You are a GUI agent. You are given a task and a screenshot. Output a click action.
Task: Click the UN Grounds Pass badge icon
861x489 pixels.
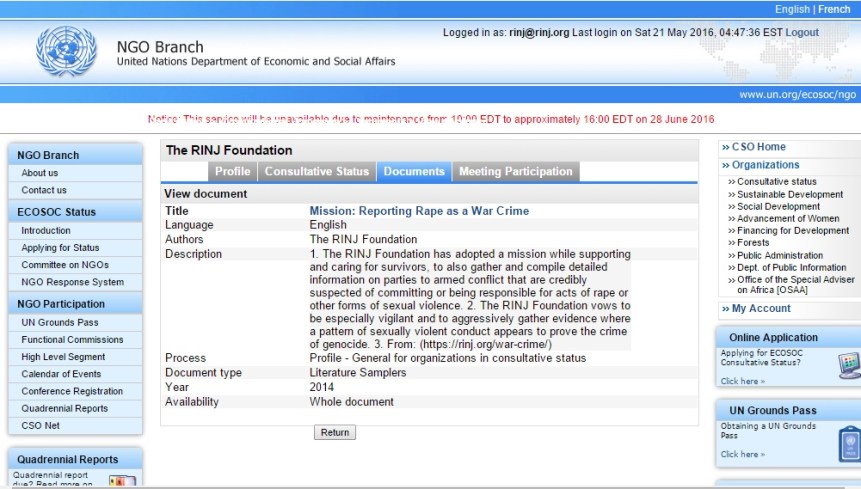click(x=848, y=439)
